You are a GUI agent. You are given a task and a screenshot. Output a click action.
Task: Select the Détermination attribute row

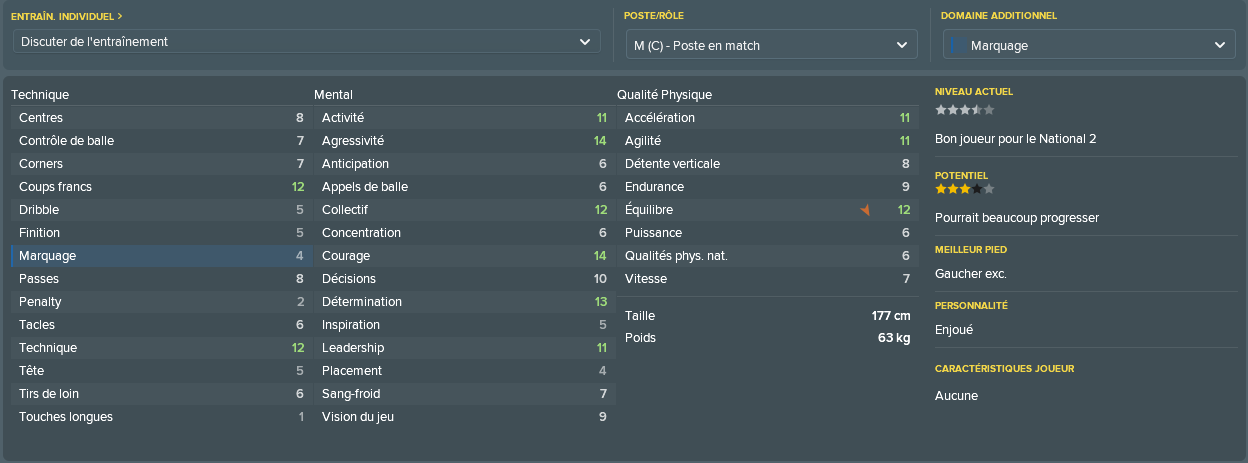coord(465,302)
